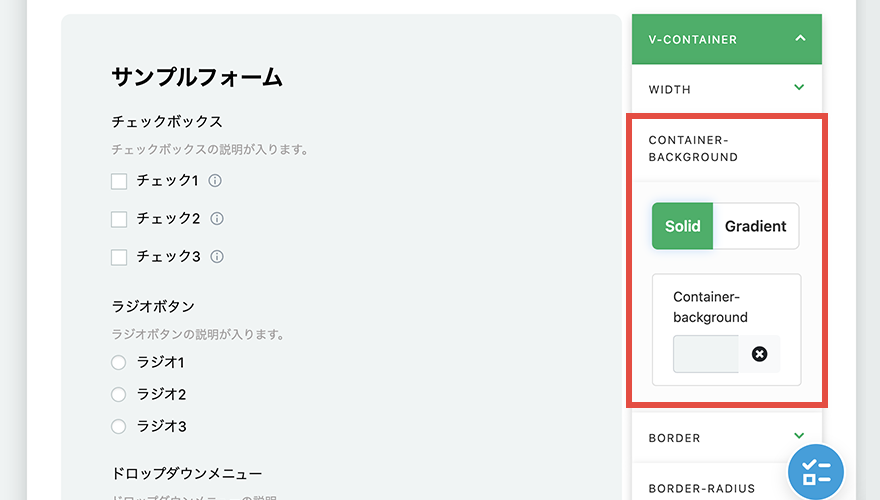Click the info icon next to チェック2
The width and height of the screenshot is (880, 500).
tap(217, 218)
